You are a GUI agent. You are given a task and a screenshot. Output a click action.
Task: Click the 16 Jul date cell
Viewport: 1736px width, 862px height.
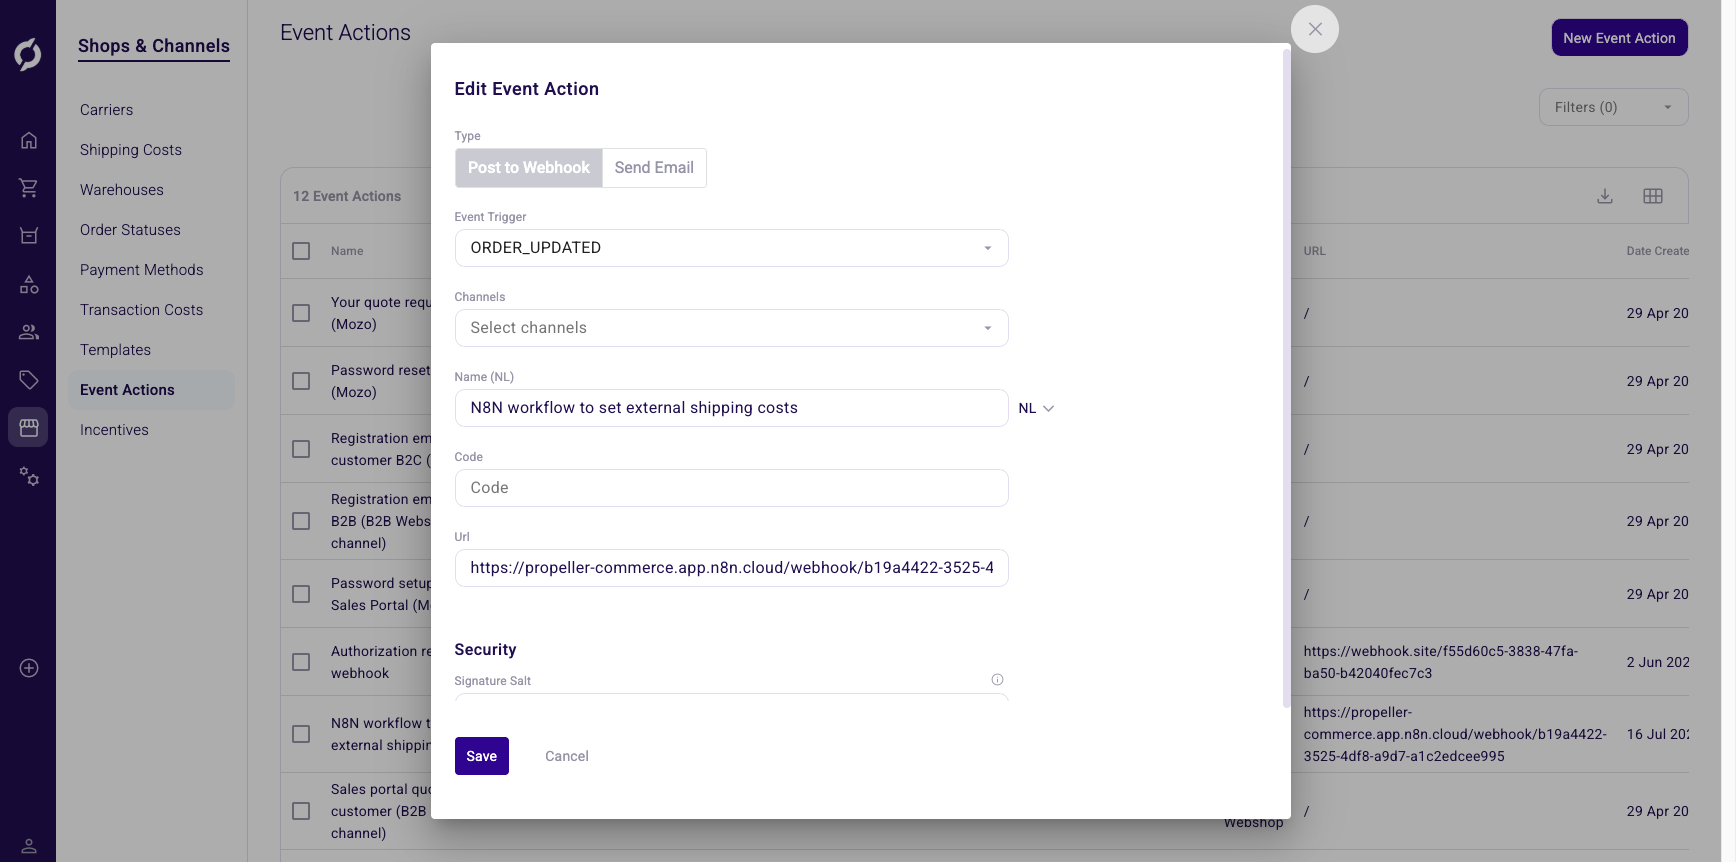pyautogui.click(x=1657, y=734)
